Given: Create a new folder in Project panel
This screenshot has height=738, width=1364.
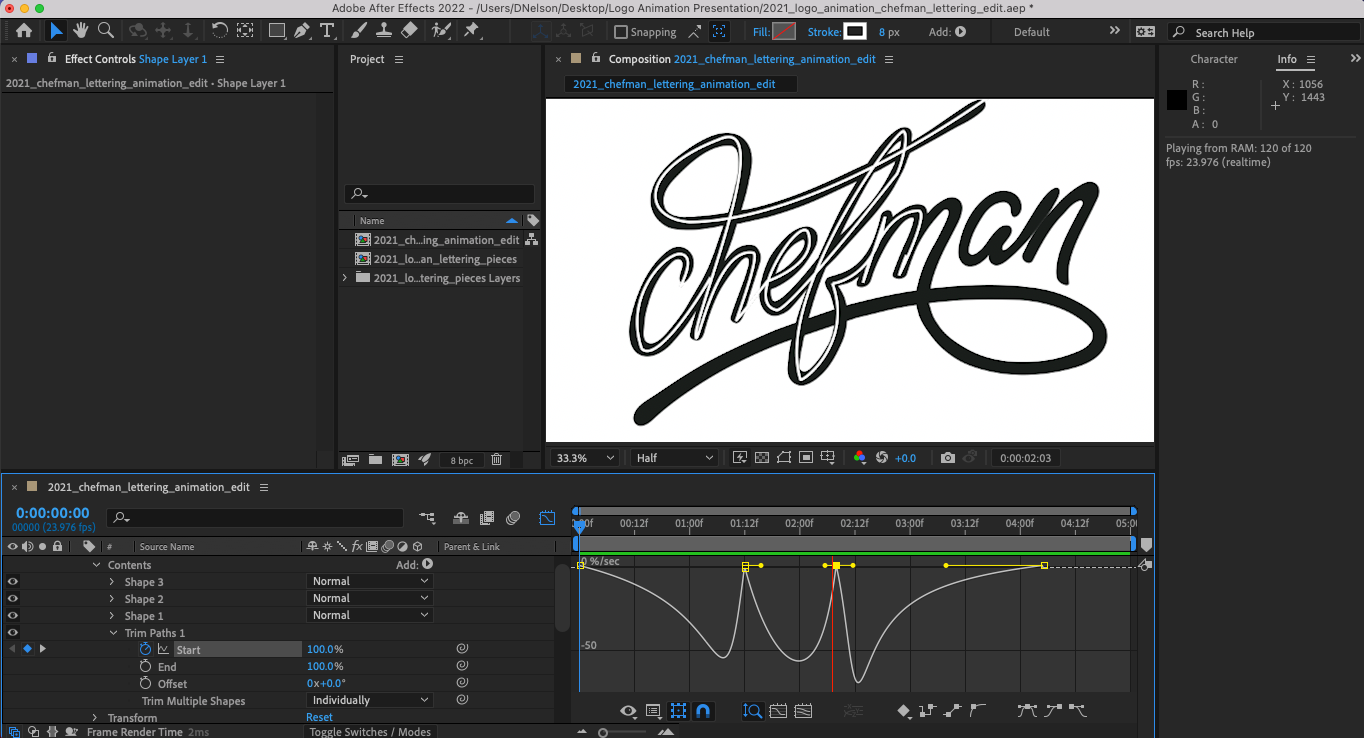Looking at the screenshot, I should 375,460.
